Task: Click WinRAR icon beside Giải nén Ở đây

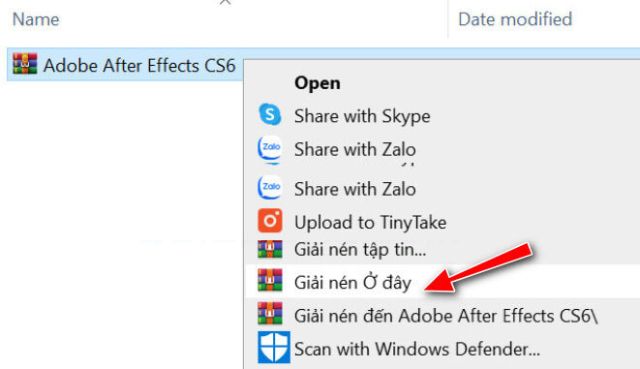Action: [x=270, y=280]
